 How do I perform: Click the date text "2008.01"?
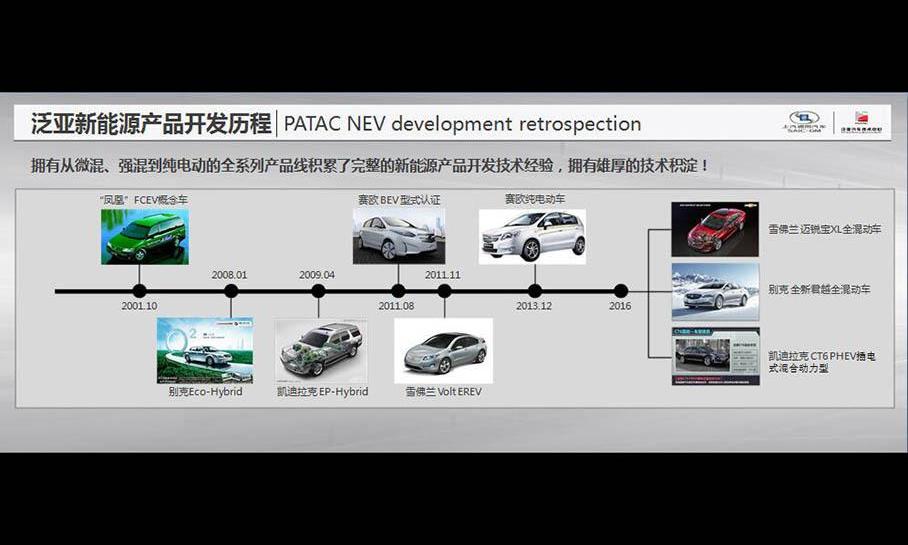(x=229, y=275)
